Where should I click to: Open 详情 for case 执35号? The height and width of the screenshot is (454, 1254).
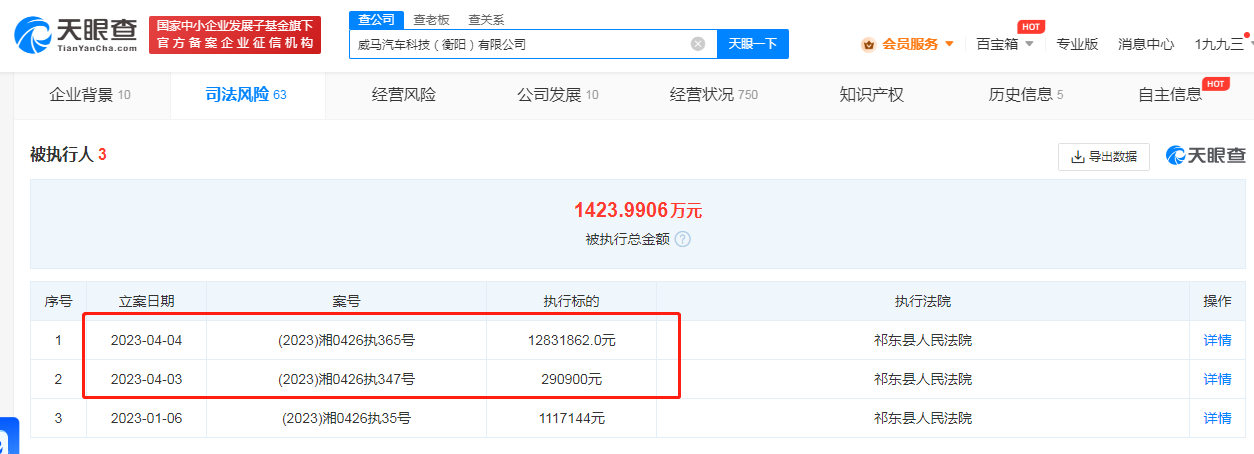pos(1217,418)
